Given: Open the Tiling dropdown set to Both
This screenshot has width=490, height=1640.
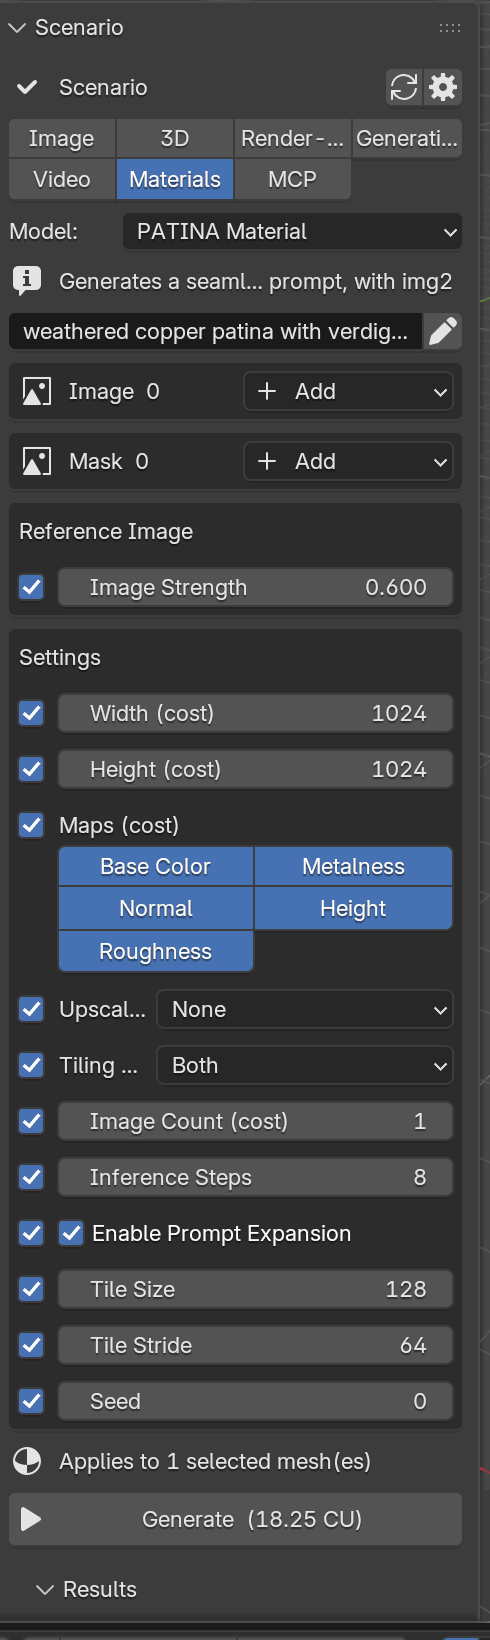Looking at the screenshot, I should tap(305, 1065).
